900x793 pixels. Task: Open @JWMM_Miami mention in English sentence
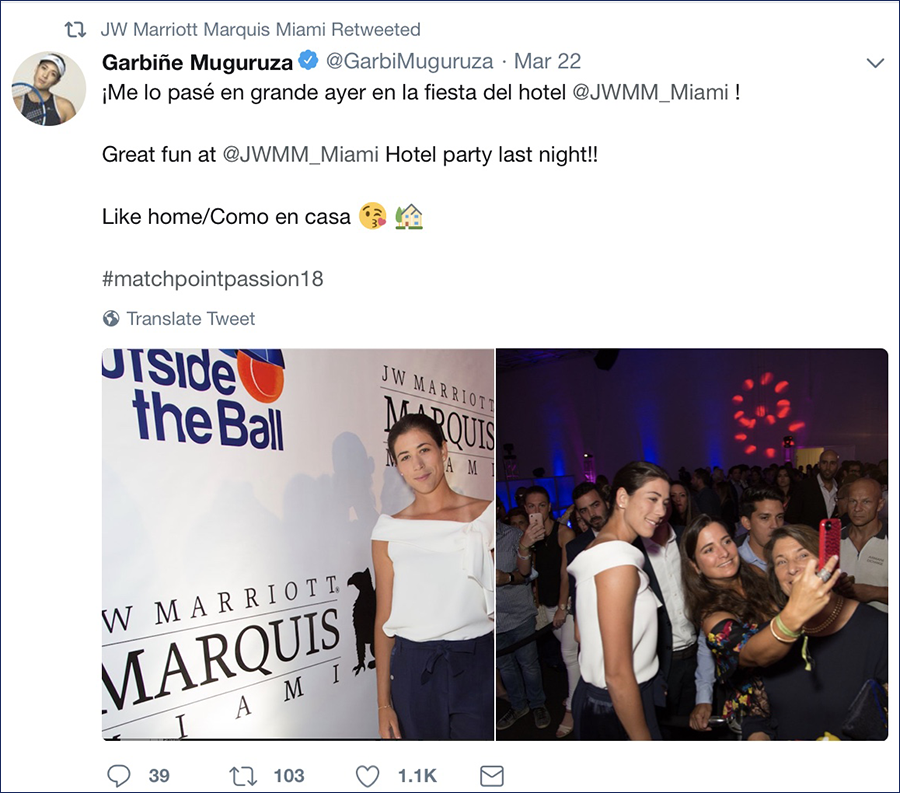[x=300, y=154]
